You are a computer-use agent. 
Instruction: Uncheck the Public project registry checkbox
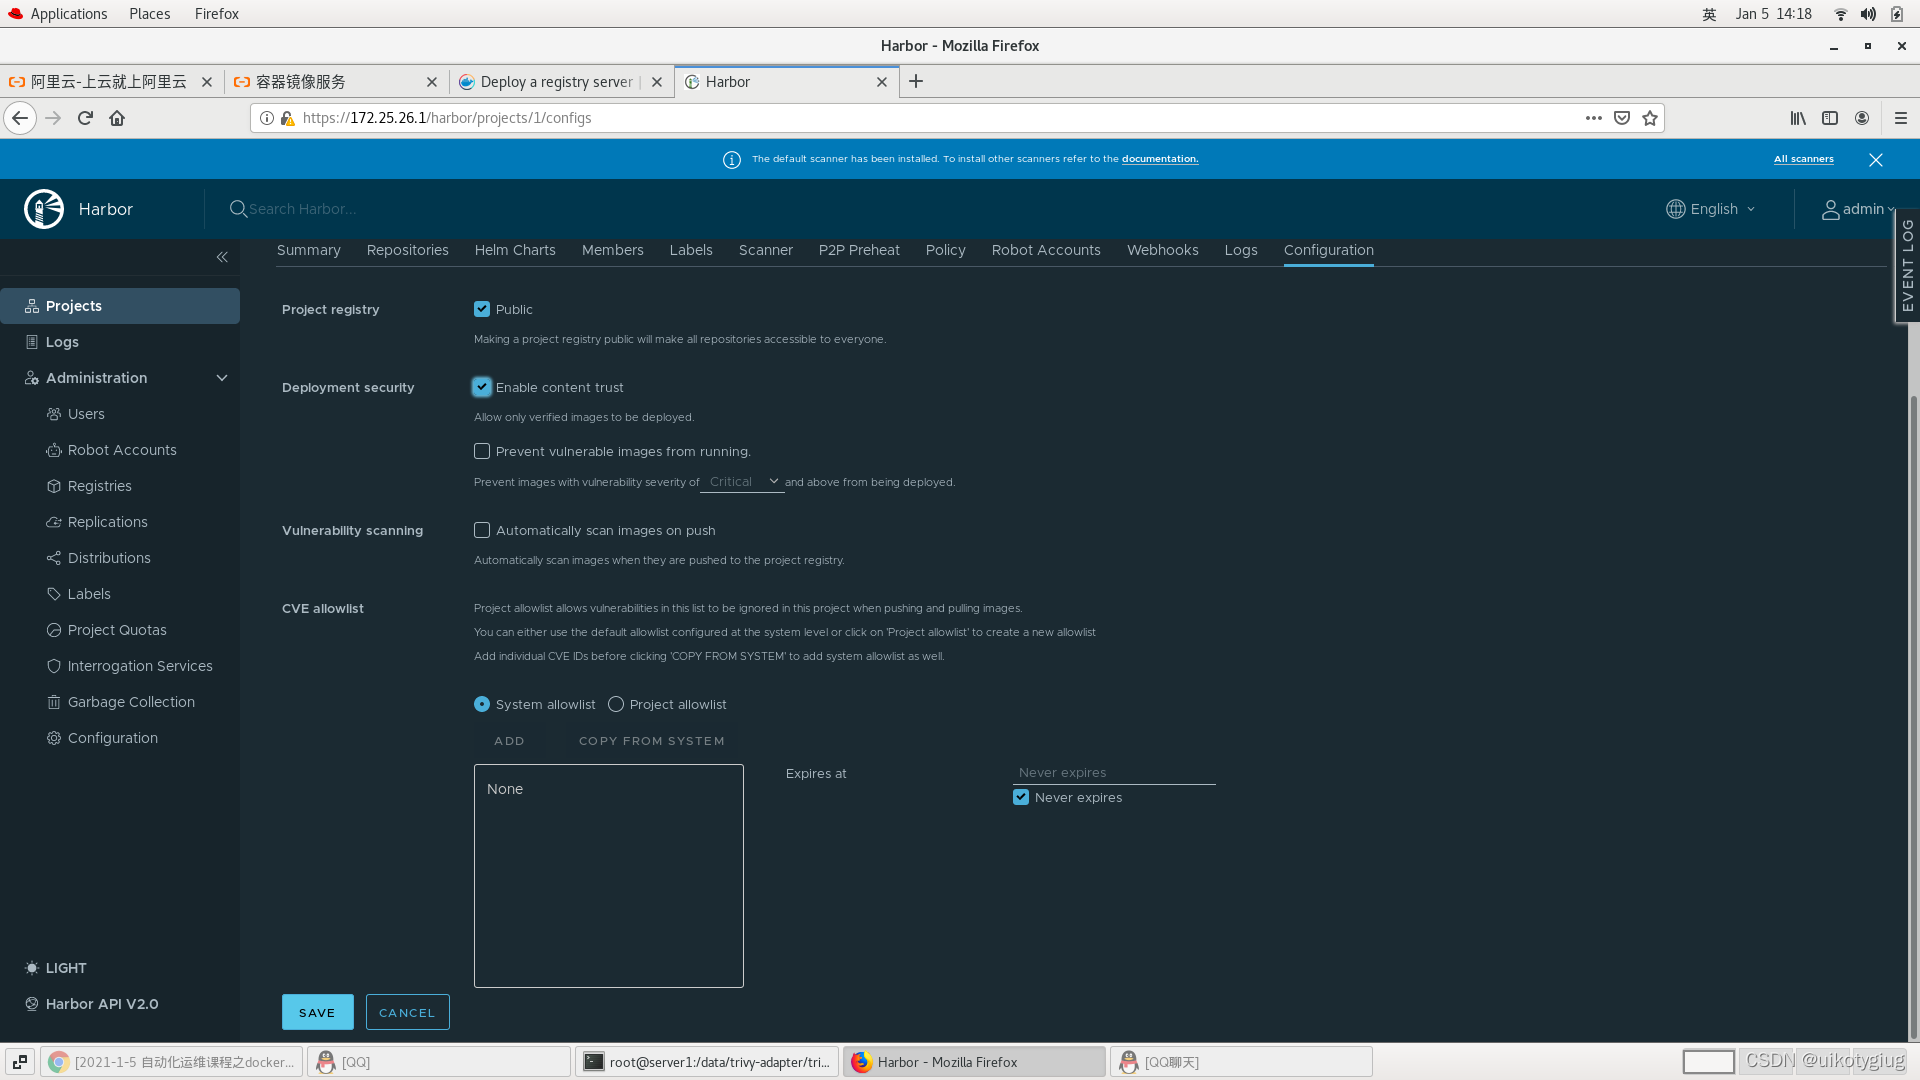coord(482,310)
